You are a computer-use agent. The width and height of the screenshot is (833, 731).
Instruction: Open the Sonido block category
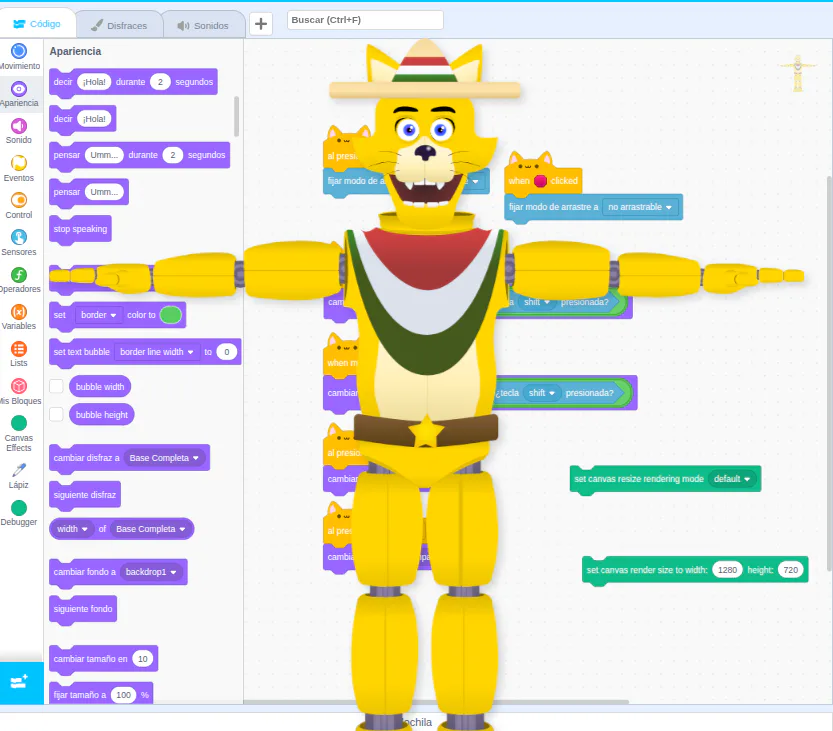tap(19, 131)
